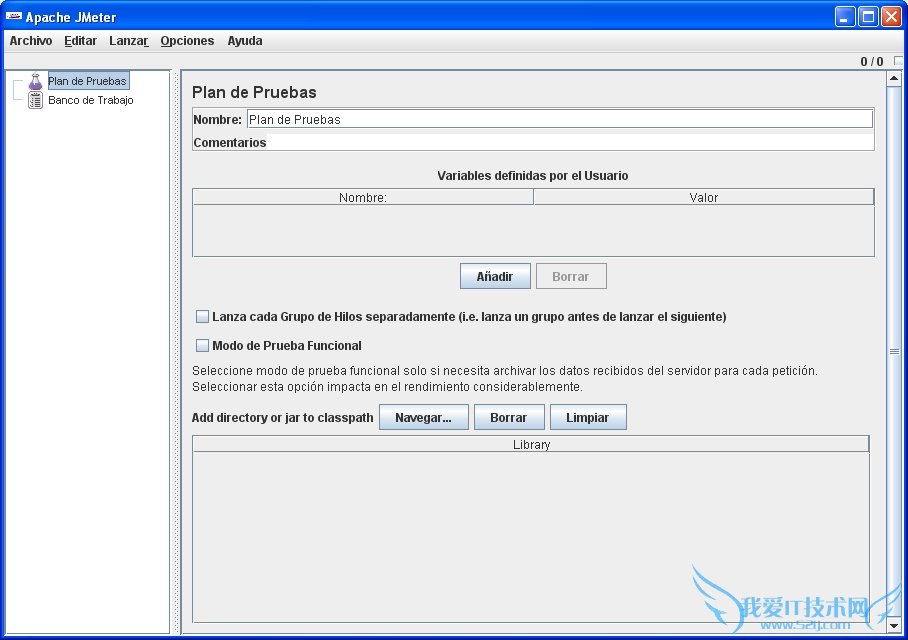908x640 pixels.
Task: Open the Lanzar menu
Action: [x=129, y=41]
